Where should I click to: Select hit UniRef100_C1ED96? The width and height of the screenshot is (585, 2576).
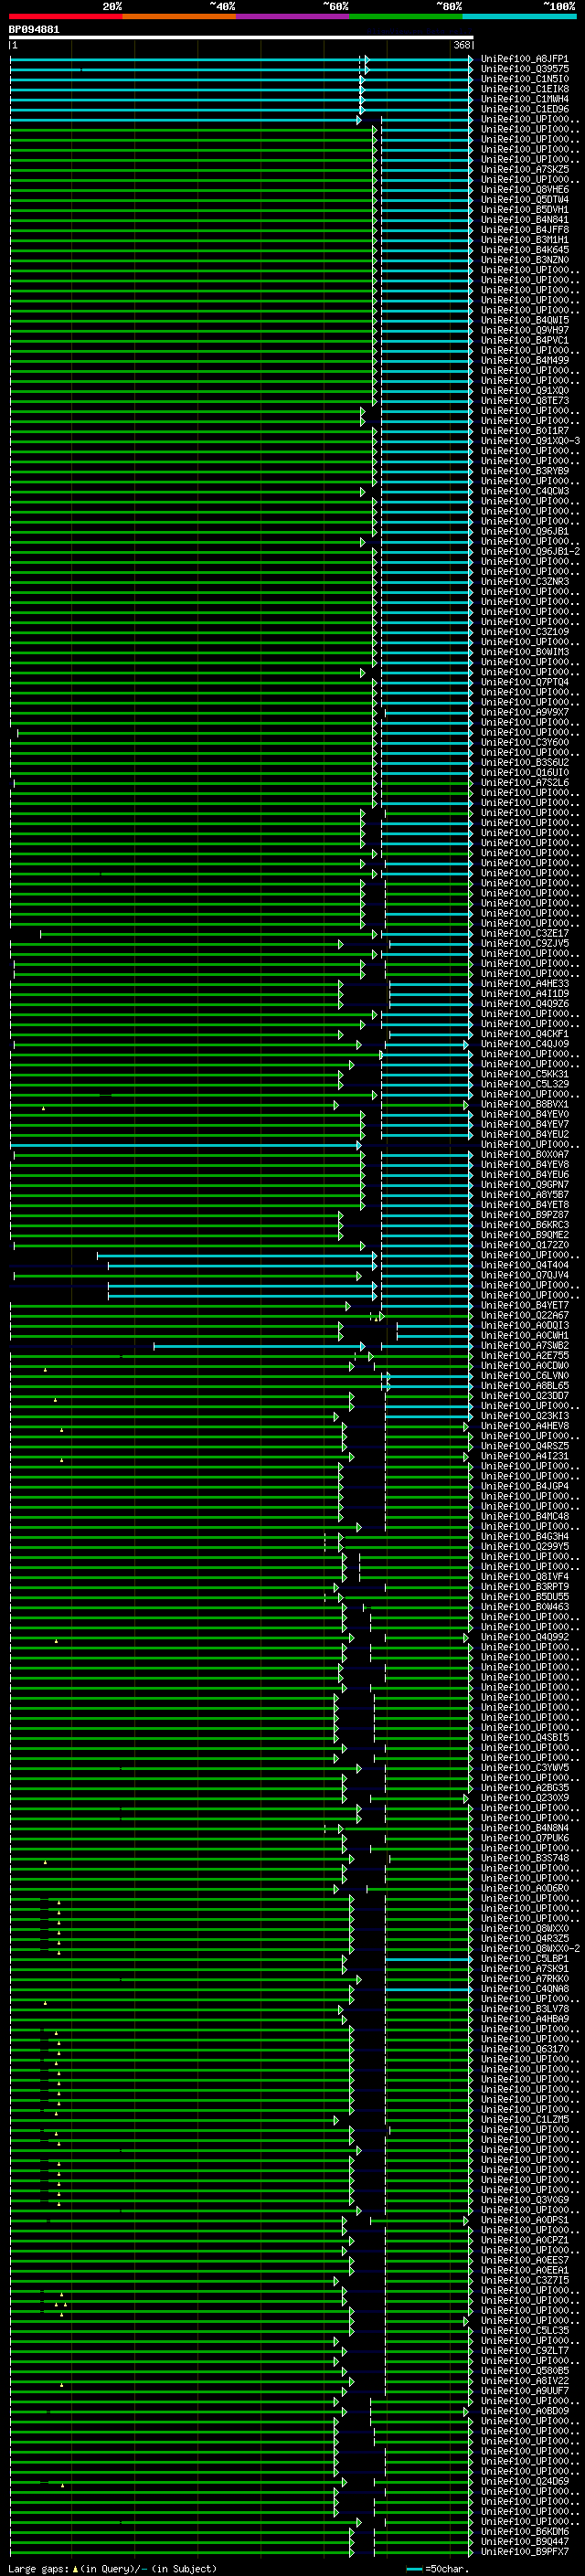[525, 109]
